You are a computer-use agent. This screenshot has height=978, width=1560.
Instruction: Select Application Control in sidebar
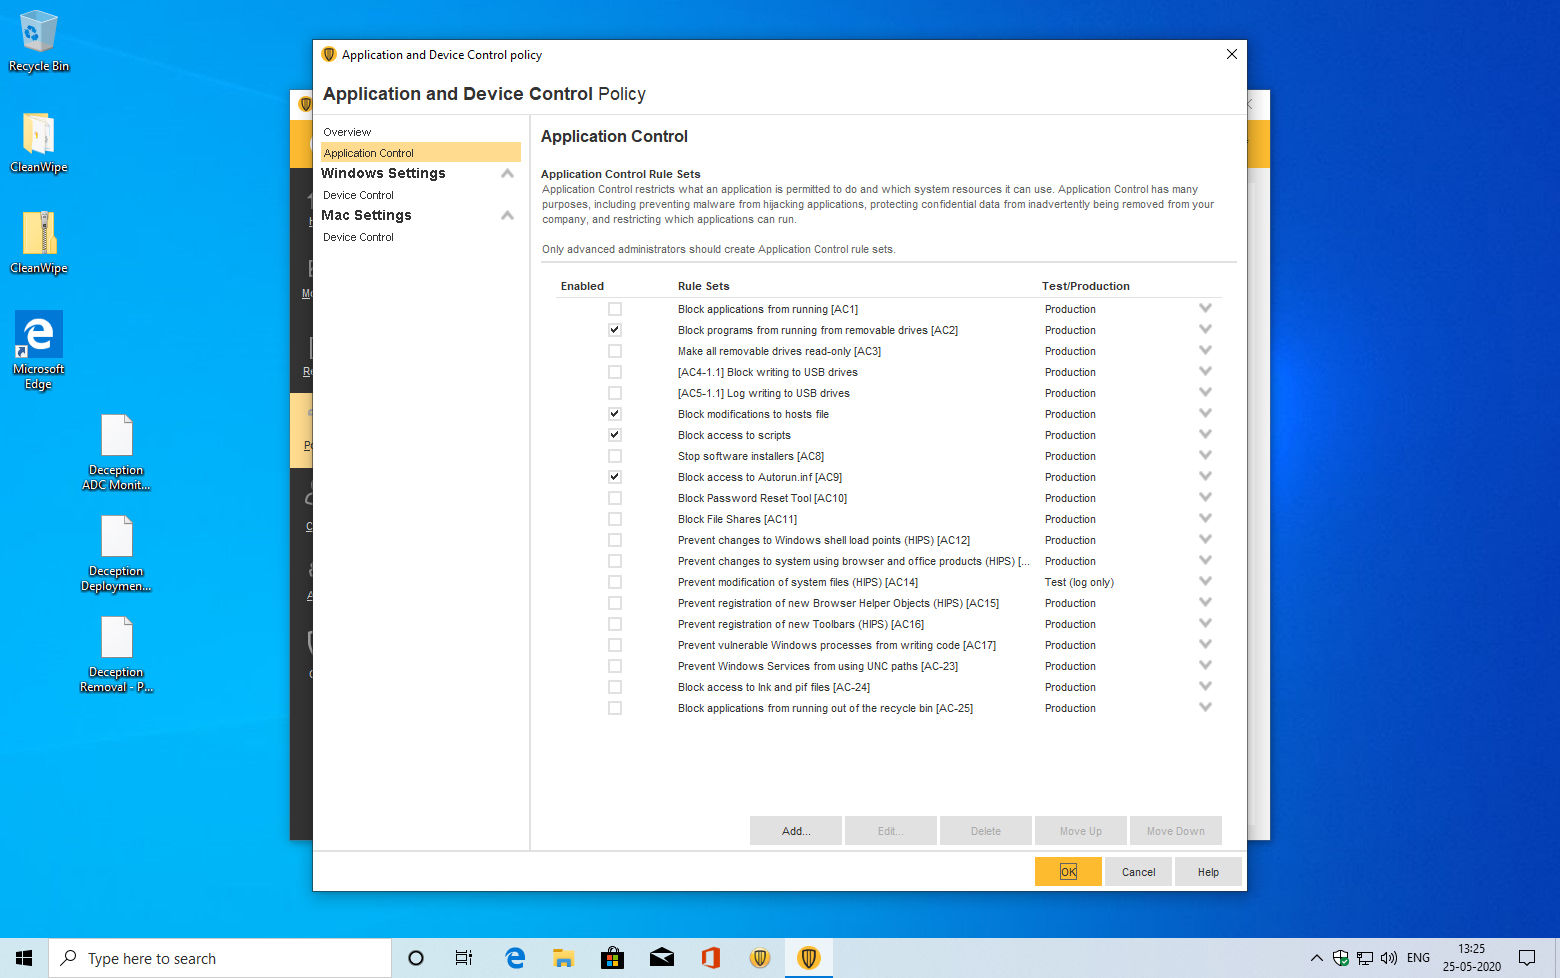click(x=420, y=153)
